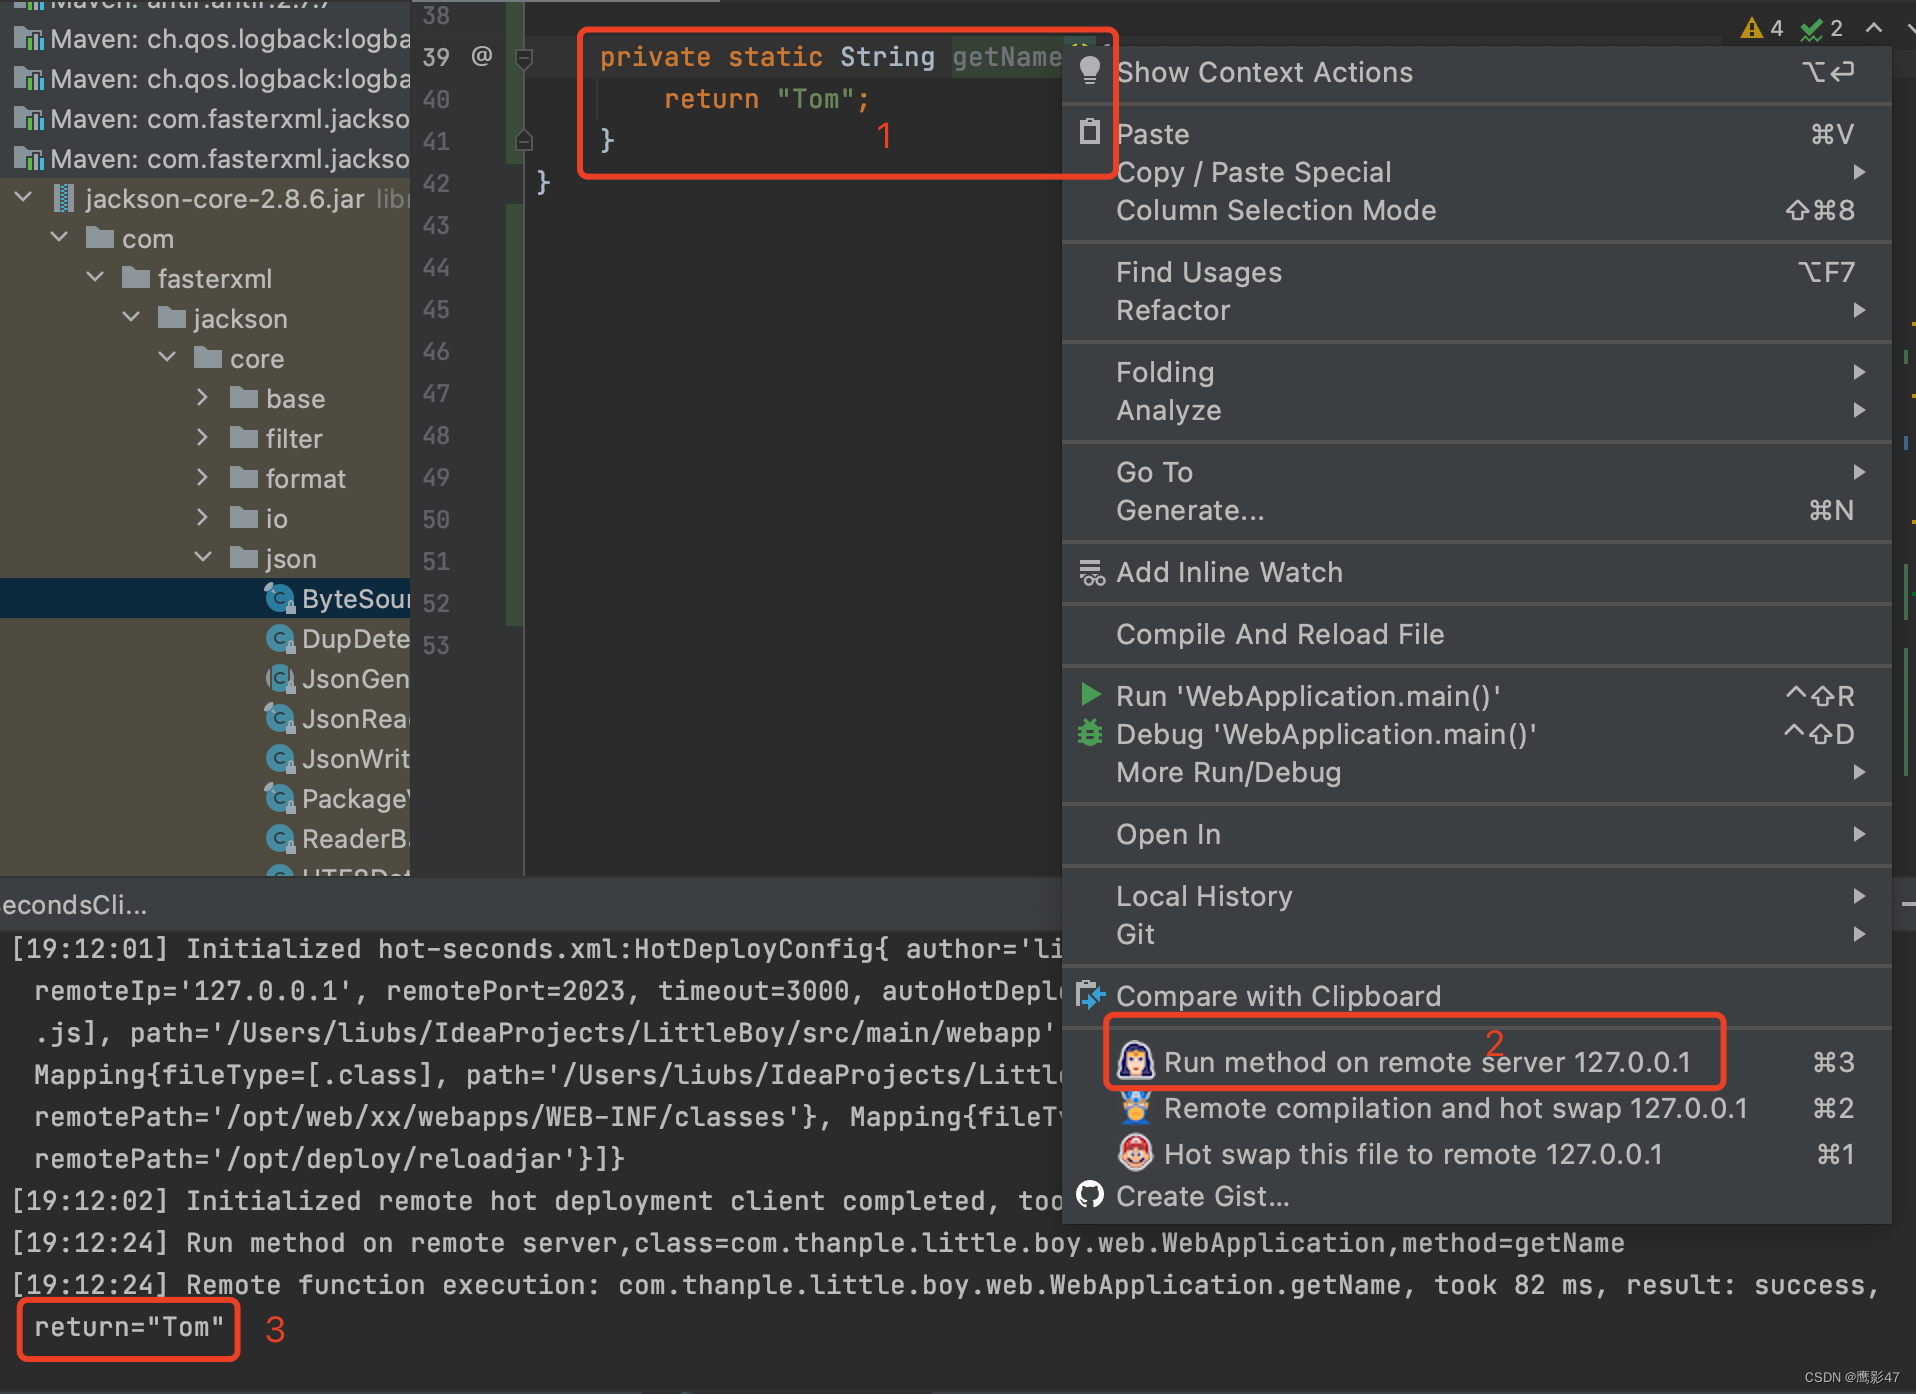Click the ByteSource class icon in the tree
Screen dimensions: 1916x1394
[x=280, y=598]
